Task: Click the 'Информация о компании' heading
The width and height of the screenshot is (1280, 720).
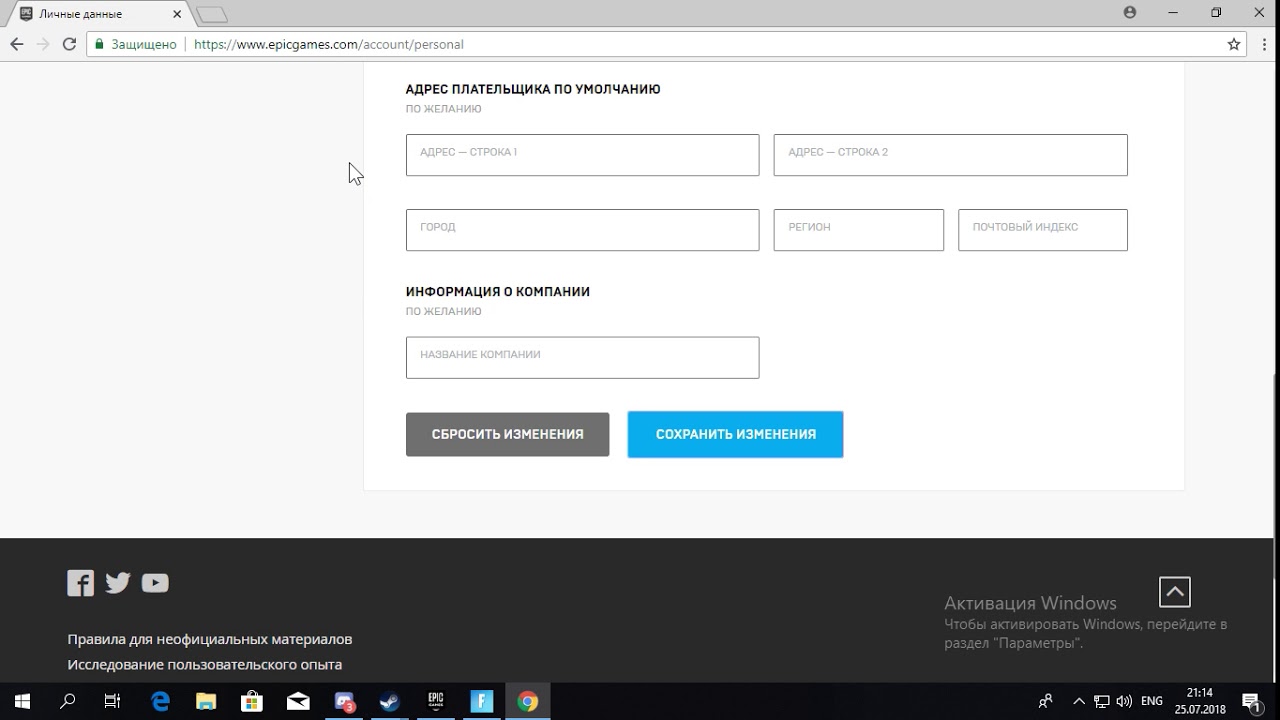Action: [x=498, y=292]
